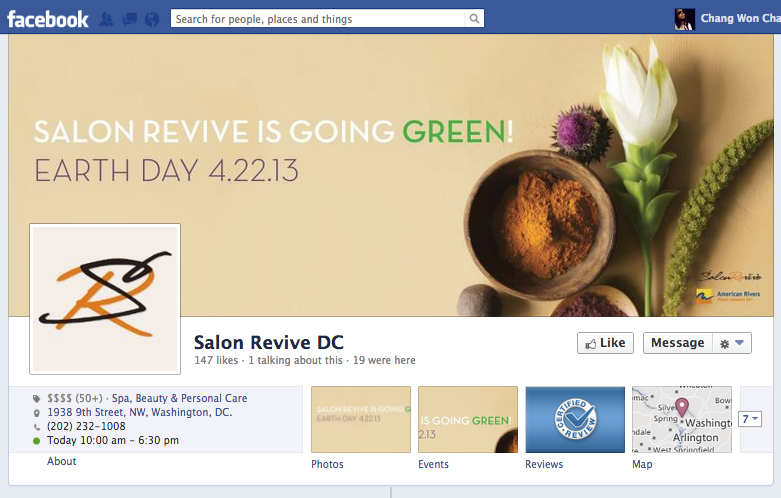Open the friend requests icon

coord(106,19)
